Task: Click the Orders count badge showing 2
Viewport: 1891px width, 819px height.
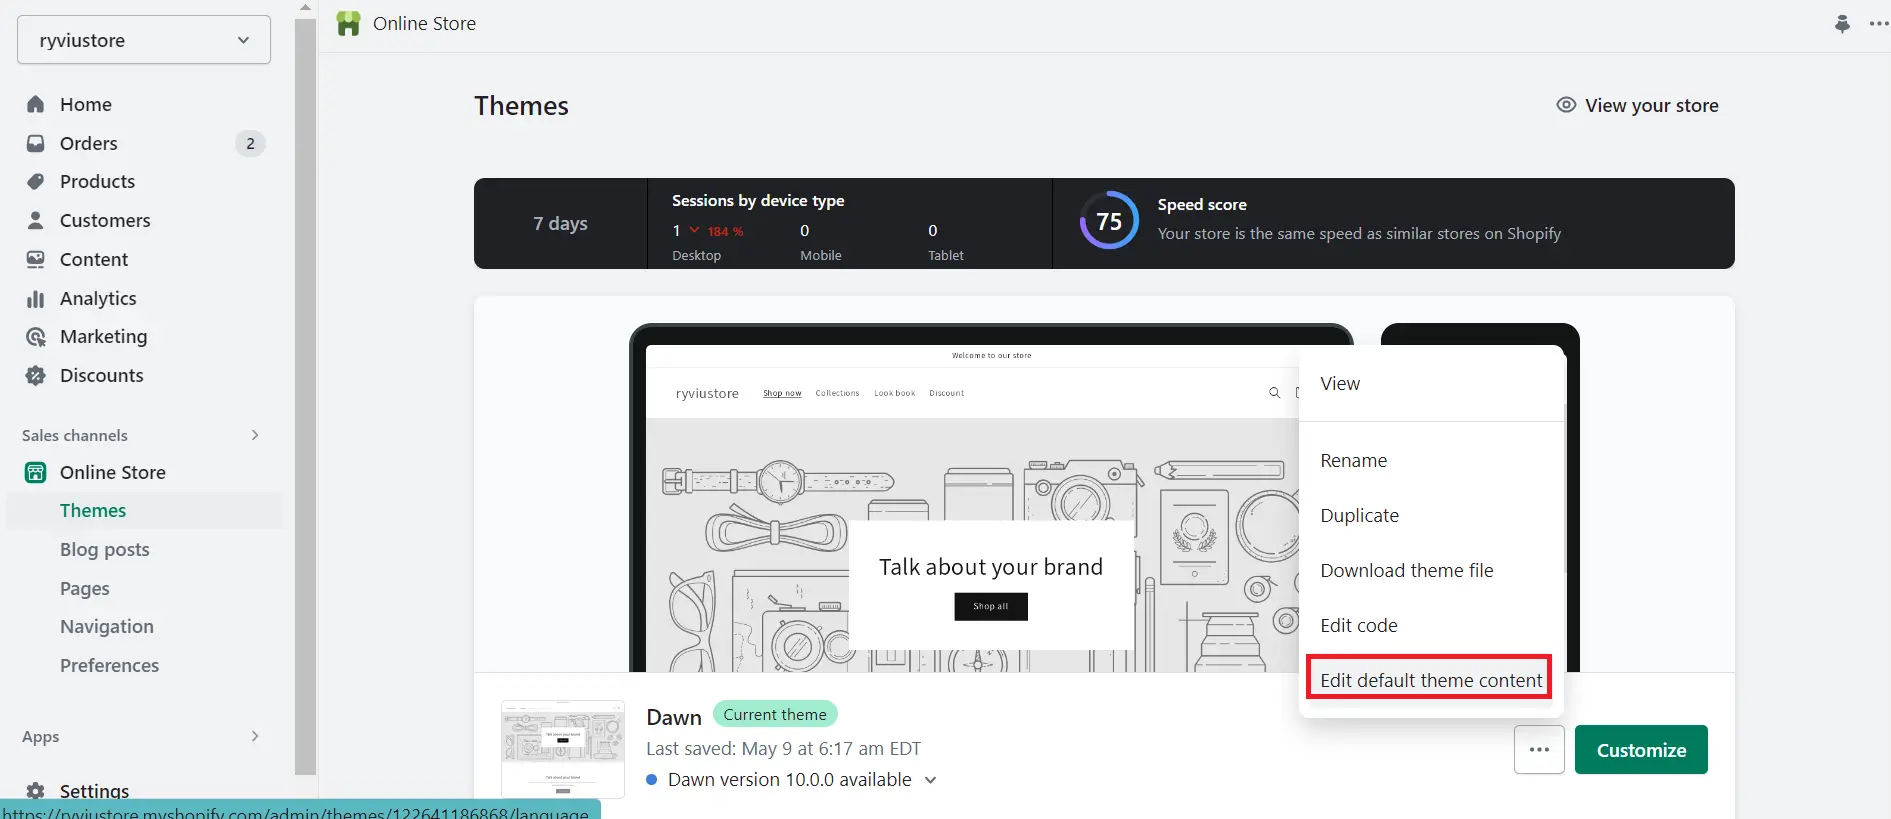Action: point(250,143)
